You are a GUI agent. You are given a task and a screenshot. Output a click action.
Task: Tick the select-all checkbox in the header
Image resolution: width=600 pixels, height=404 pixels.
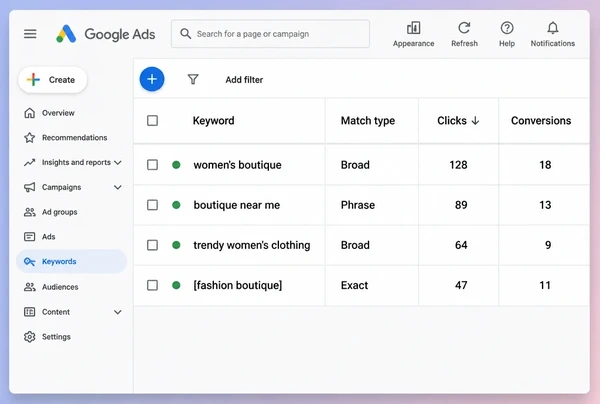click(152, 121)
